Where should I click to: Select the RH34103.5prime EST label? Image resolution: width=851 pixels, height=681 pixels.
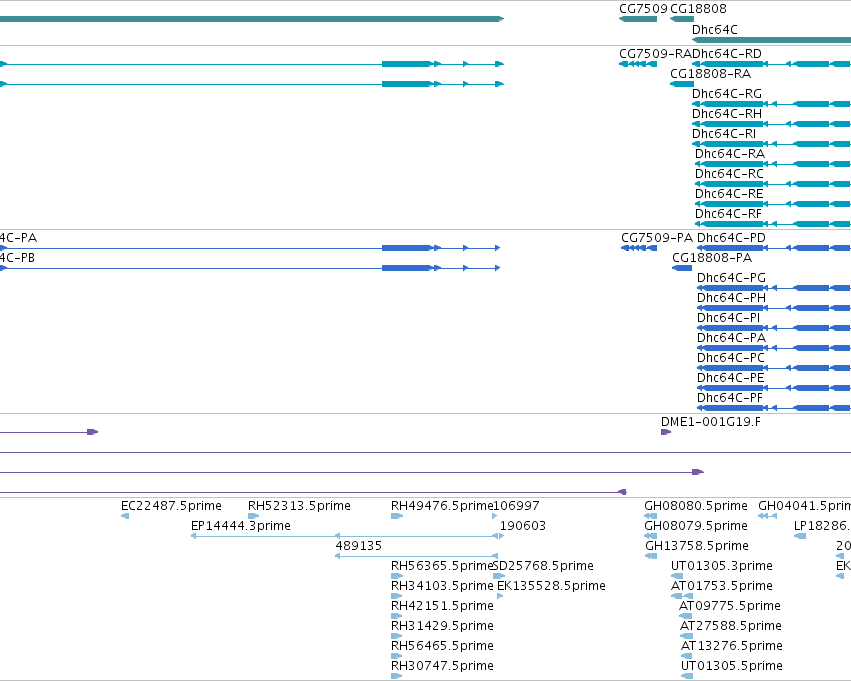pyautogui.click(x=442, y=587)
